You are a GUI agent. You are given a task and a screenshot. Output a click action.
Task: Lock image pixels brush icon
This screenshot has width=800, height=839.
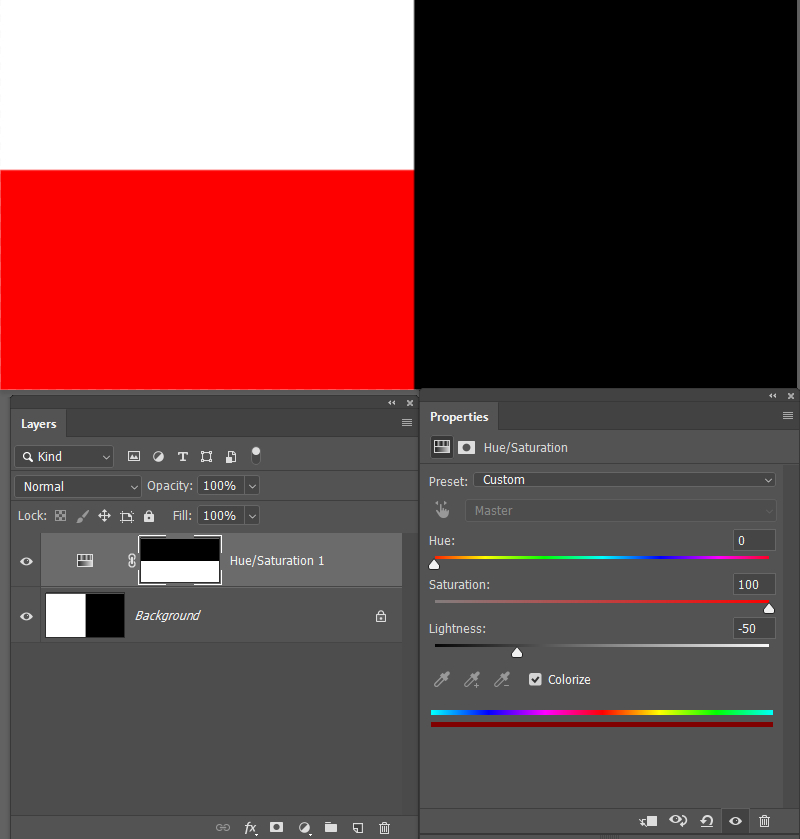[x=82, y=516]
